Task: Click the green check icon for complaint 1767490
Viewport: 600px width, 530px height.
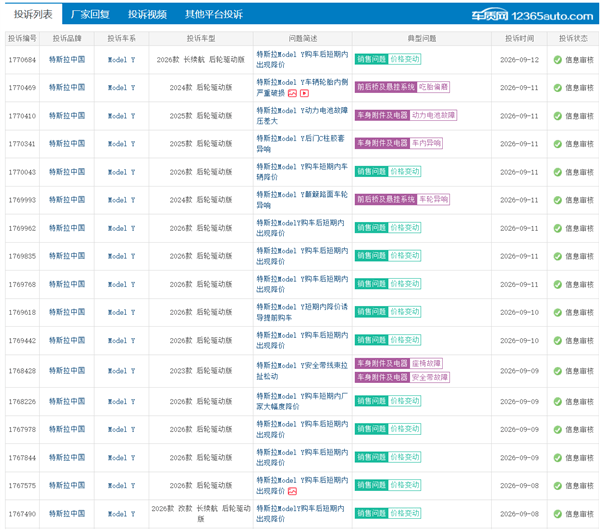Action: 558,514
